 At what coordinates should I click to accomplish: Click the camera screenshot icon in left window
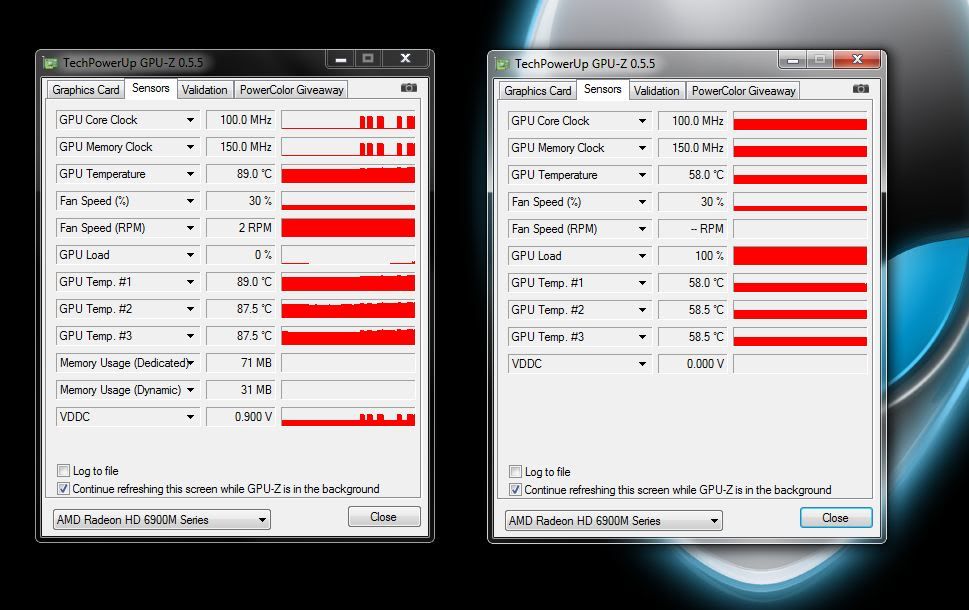408,88
